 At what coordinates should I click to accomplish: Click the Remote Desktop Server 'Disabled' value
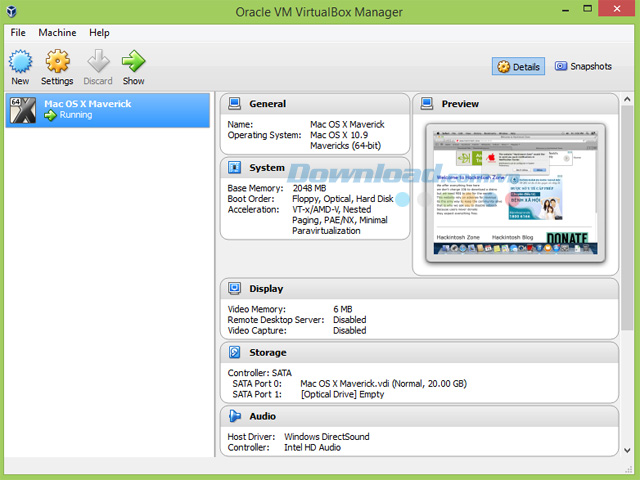point(350,320)
